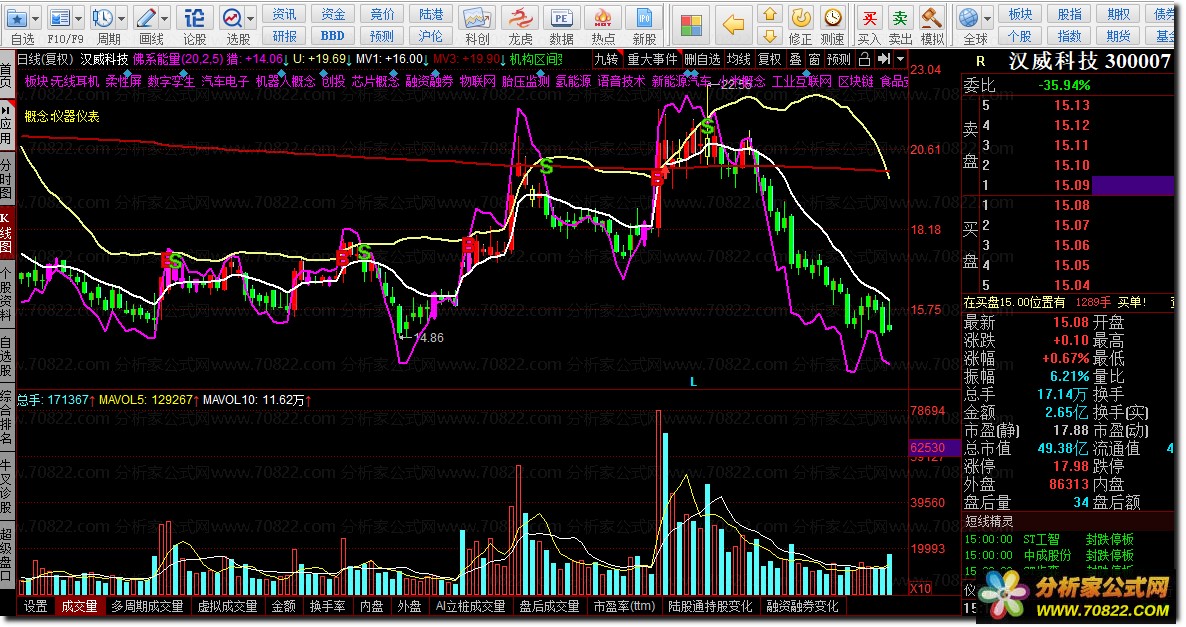Click the yellow back arrow icon
The width and height of the screenshot is (1186, 627).
[733, 25]
